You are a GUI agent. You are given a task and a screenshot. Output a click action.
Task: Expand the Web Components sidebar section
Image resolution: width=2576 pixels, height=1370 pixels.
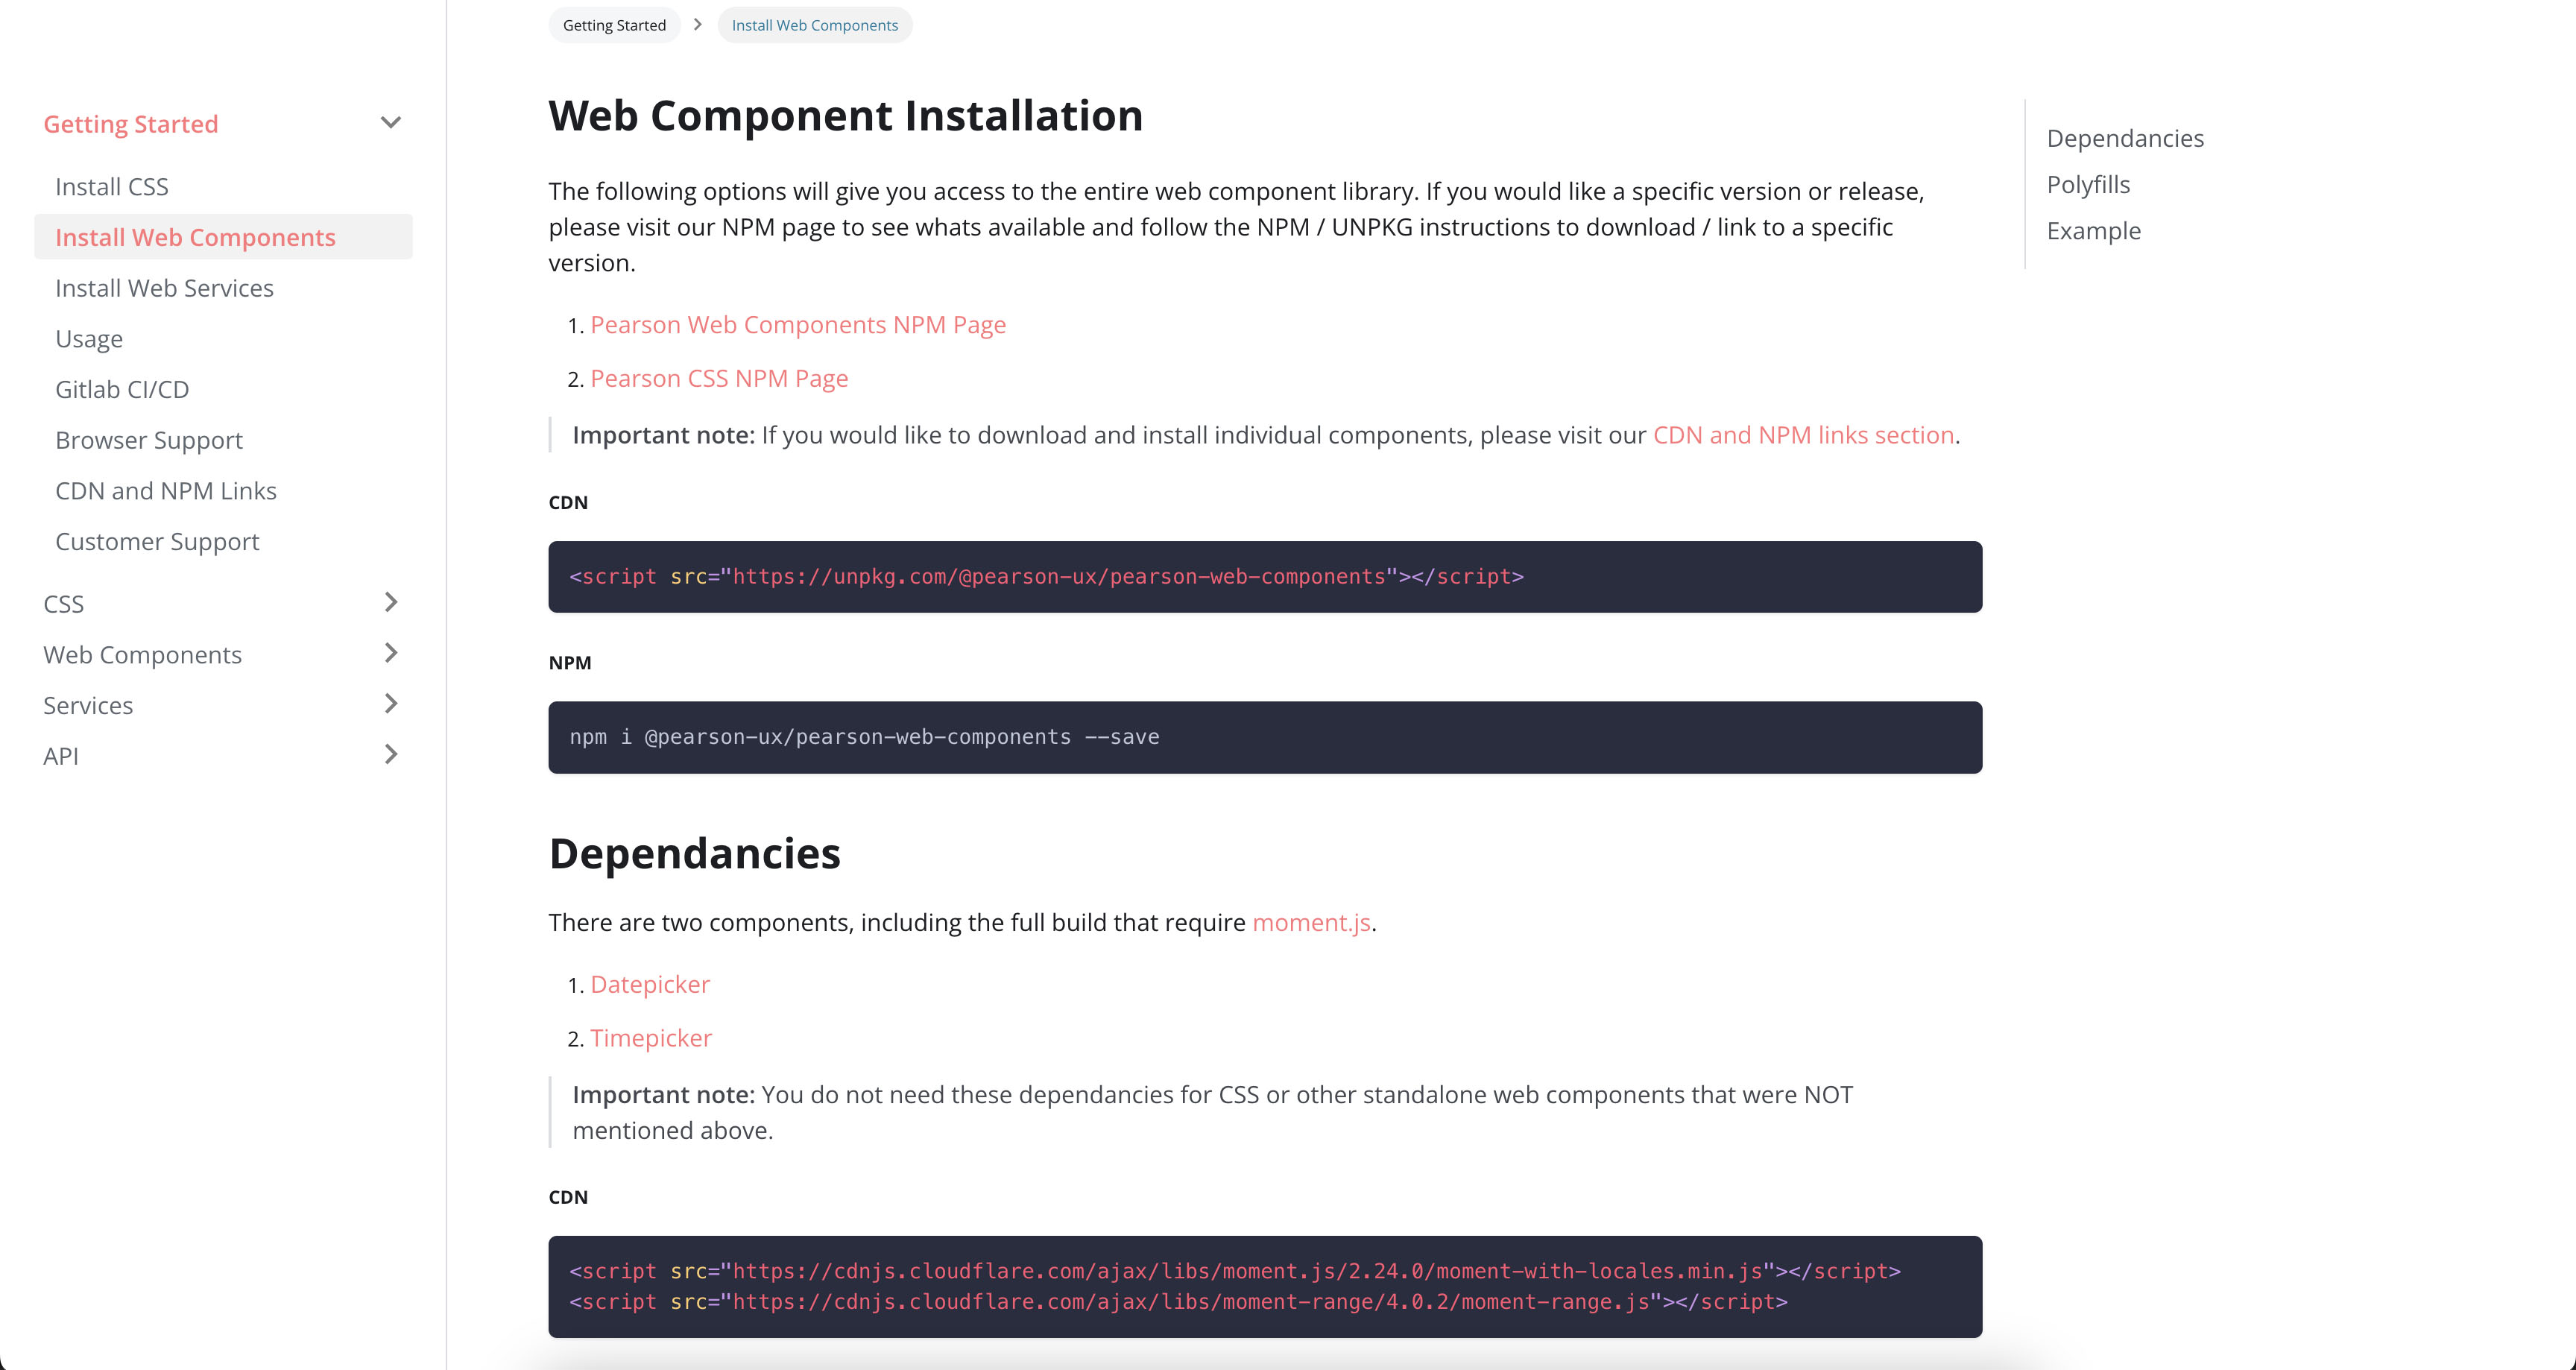coord(390,653)
